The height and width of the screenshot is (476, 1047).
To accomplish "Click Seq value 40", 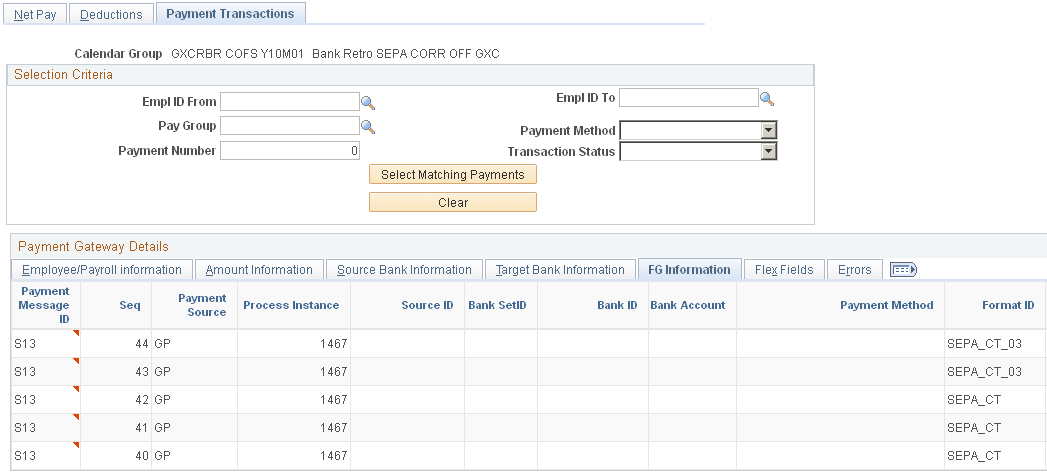I will click(x=142, y=456).
